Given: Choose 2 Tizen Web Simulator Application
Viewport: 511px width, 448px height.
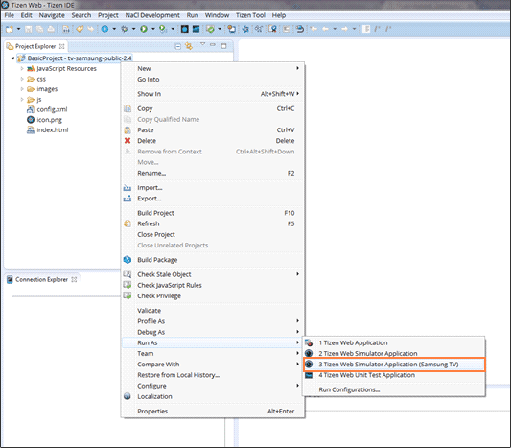Looking at the screenshot, I should coord(394,353).
